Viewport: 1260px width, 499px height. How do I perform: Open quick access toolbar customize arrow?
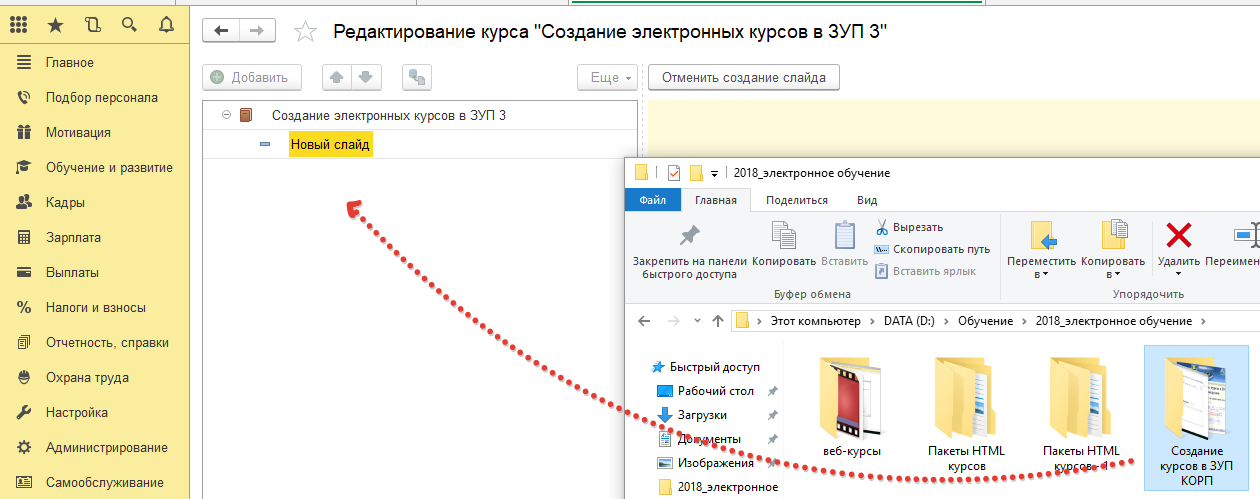[x=714, y=173]
